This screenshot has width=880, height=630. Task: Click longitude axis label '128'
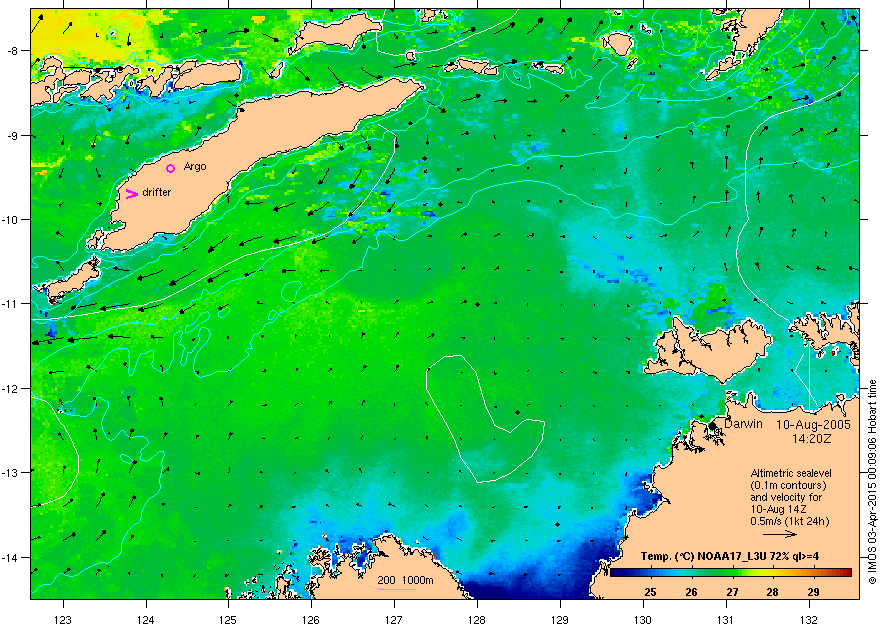pos(476,620)
